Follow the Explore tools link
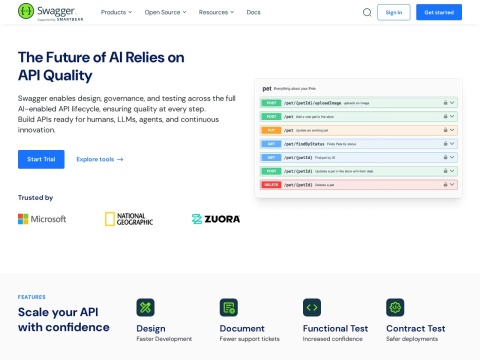This screenshot has height=360, width=480. (x=100, y=159)
